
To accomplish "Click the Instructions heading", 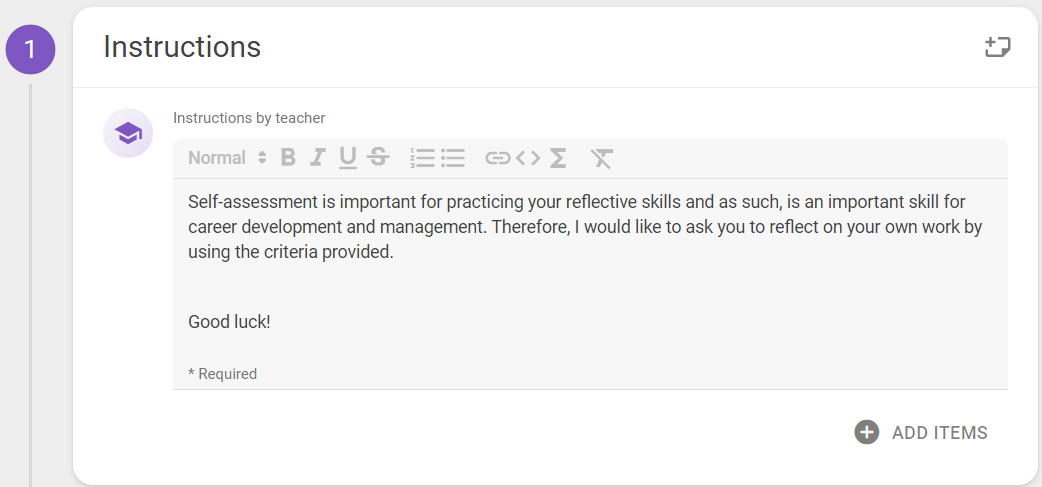I will point(182,47).
